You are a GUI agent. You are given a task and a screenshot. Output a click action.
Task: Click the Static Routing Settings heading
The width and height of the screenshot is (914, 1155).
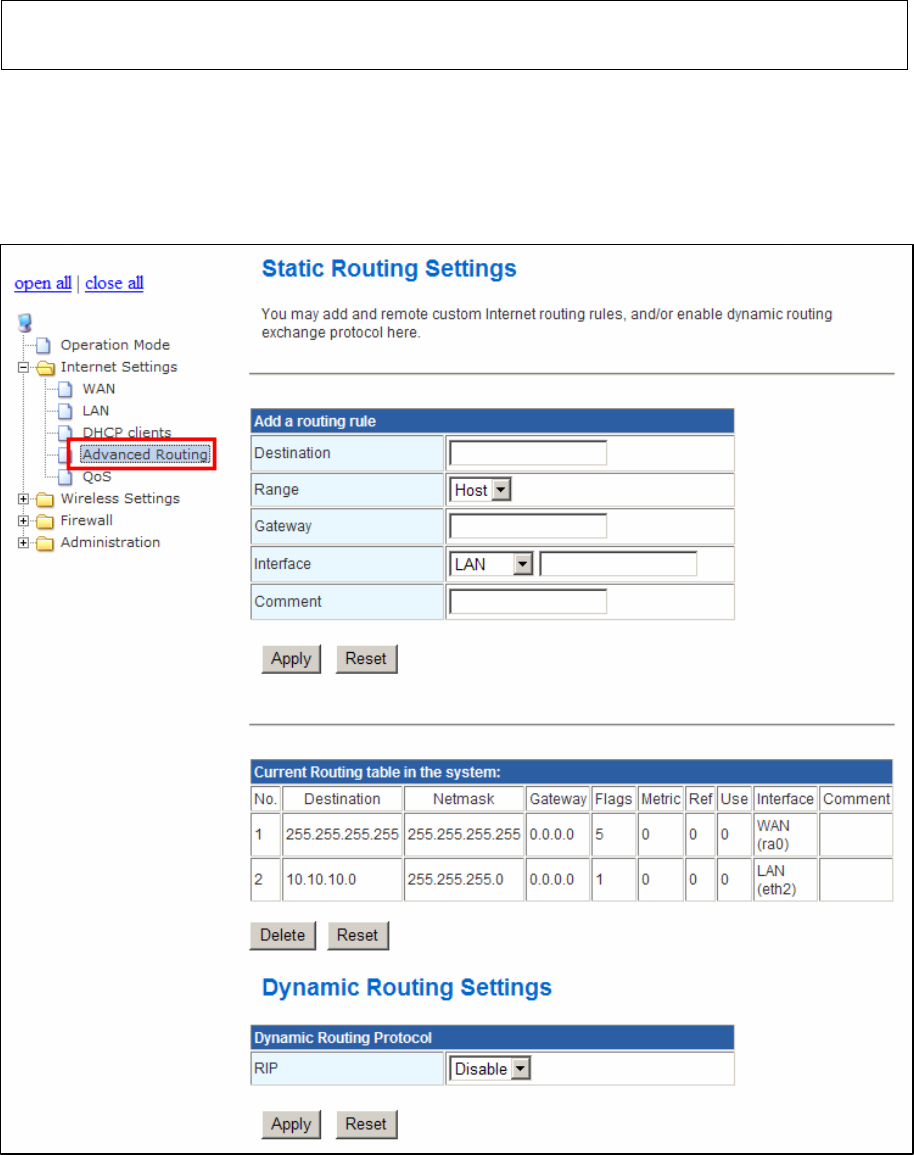coord(389,269)
